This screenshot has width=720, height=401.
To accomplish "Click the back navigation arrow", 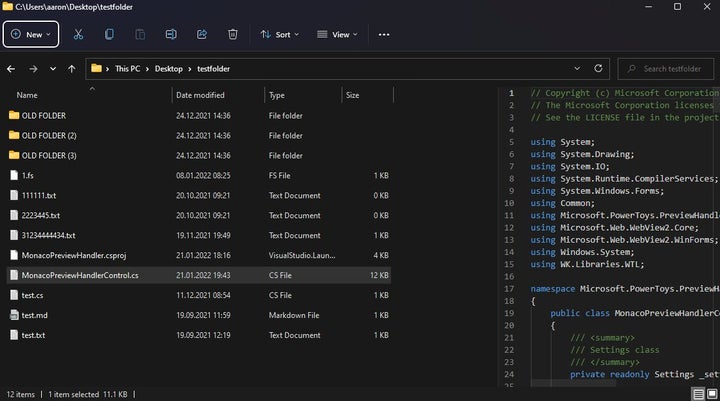I will point(11,69).
